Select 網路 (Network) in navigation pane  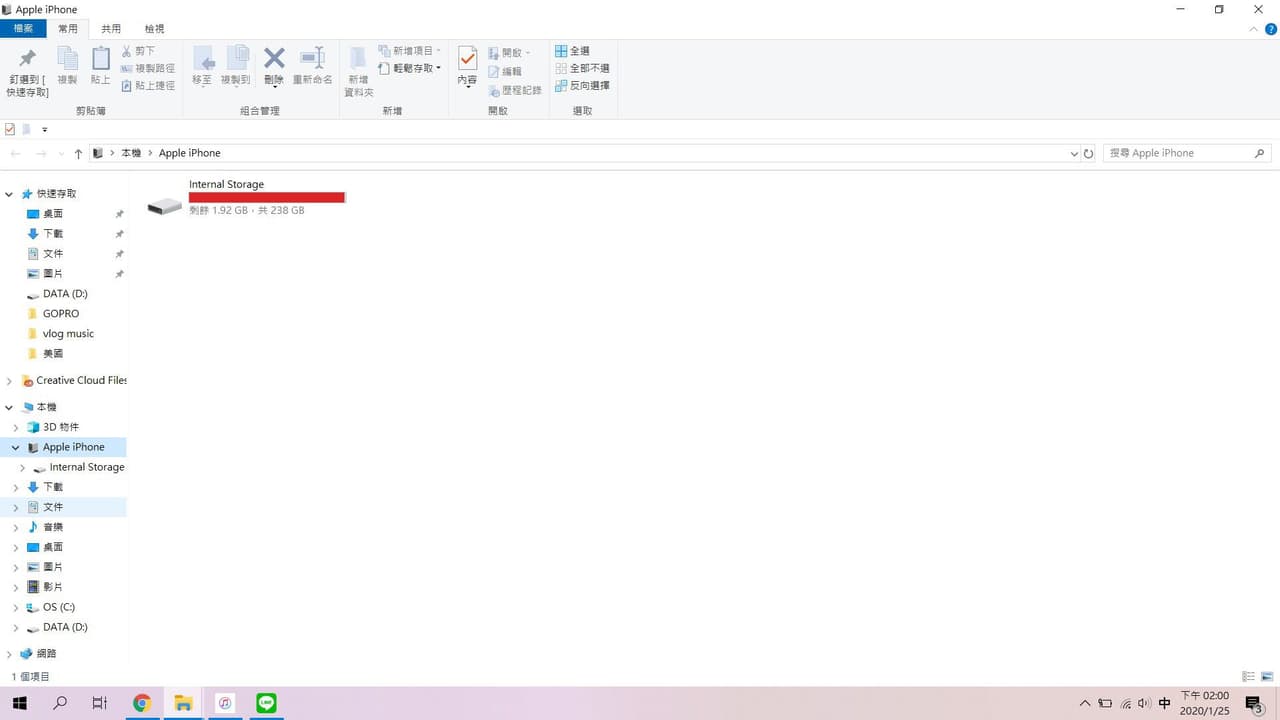click(x=46, y=654)
